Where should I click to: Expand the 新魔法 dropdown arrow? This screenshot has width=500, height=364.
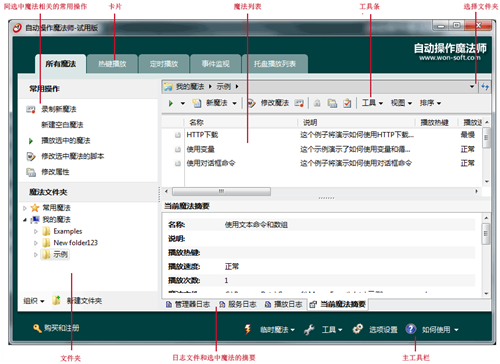[x=234, y=103]
